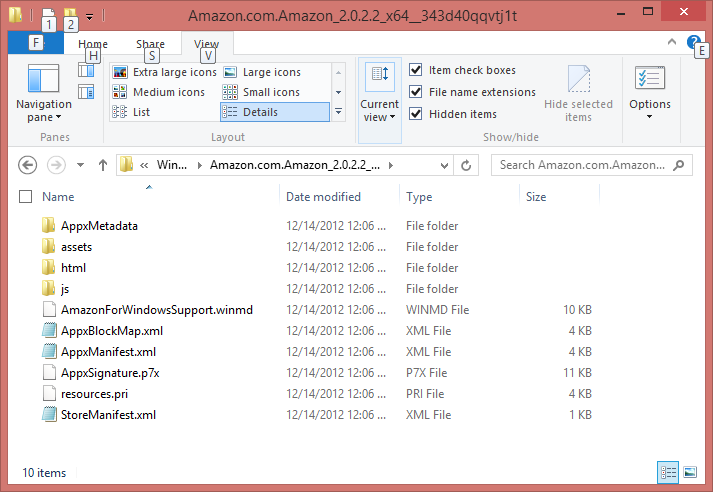
Task: Click Properties in the Quick Access toolbar
Action: 49,14
